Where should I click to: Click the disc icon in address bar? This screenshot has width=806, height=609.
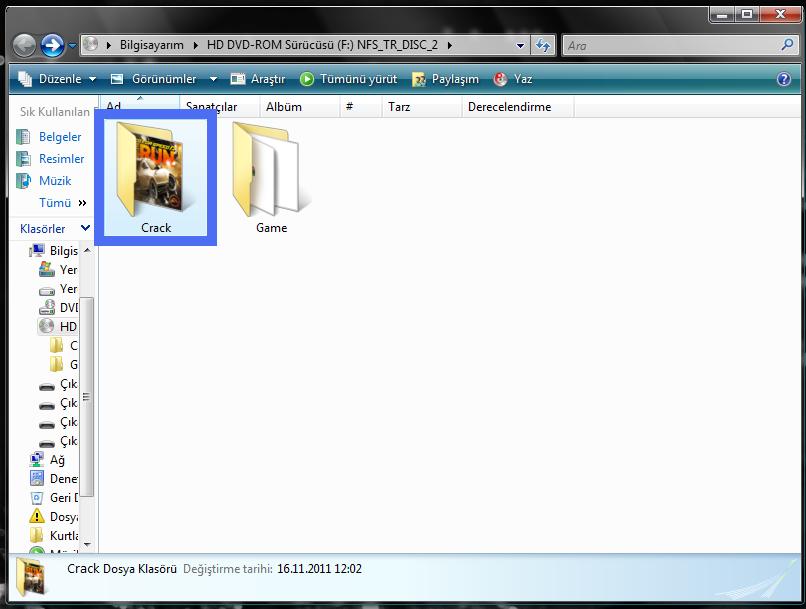(90, 44)
